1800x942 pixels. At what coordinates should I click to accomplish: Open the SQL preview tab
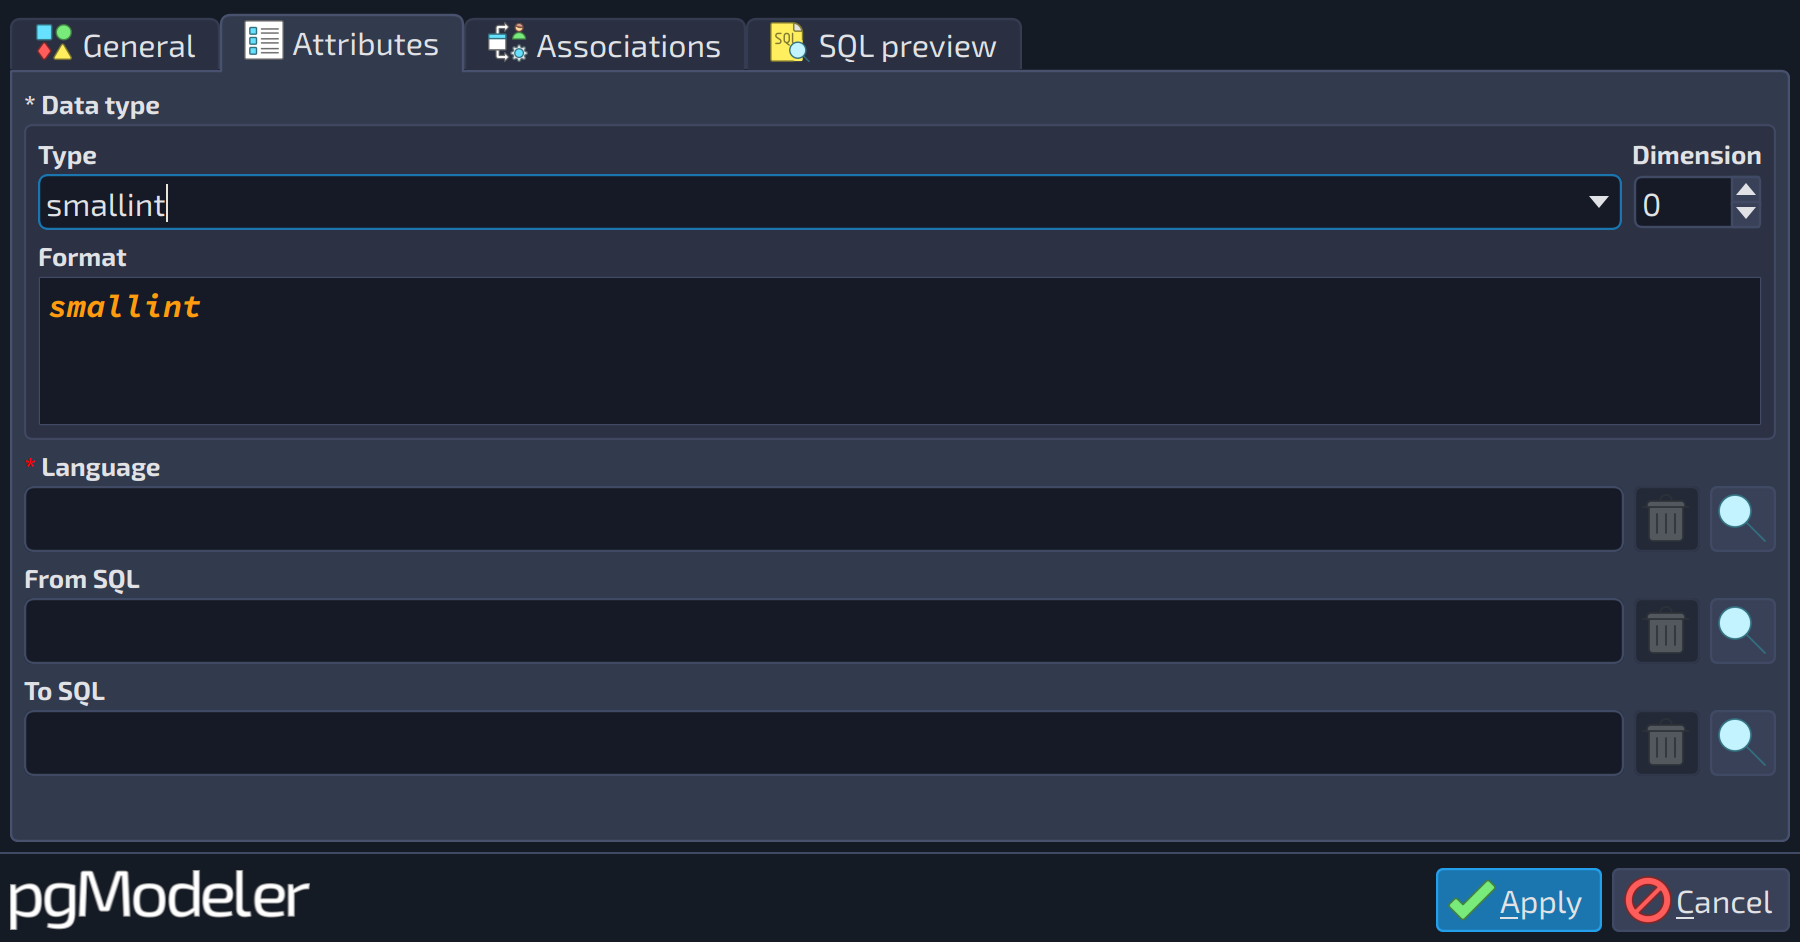point(884,45)
